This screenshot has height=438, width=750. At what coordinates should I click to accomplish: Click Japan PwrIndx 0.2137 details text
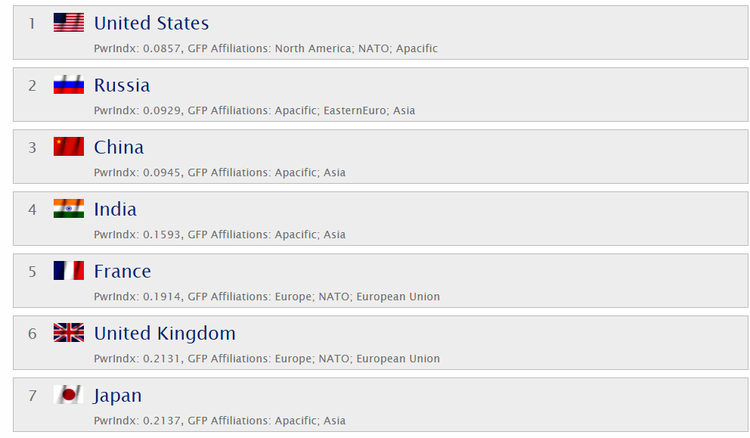pos(219,420)
